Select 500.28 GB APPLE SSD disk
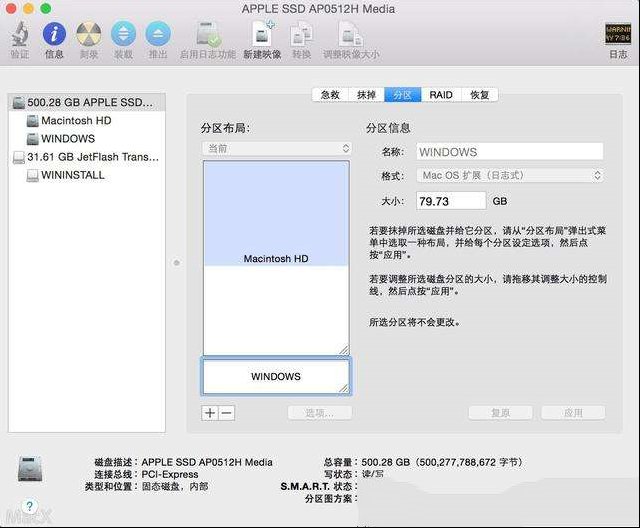 click(87, 102)
